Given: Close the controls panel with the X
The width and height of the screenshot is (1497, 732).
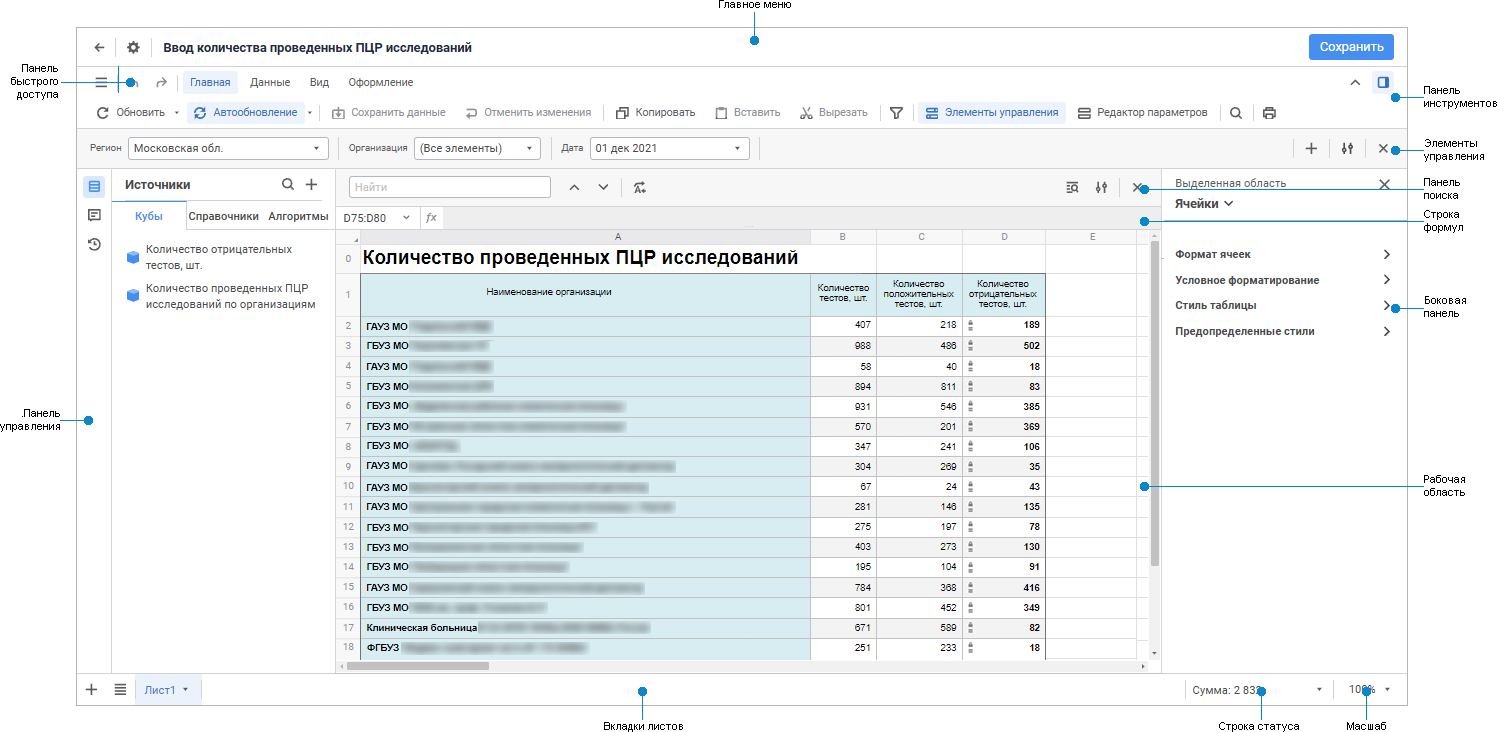Looking at the screenshot, I should coord(1383,148).
